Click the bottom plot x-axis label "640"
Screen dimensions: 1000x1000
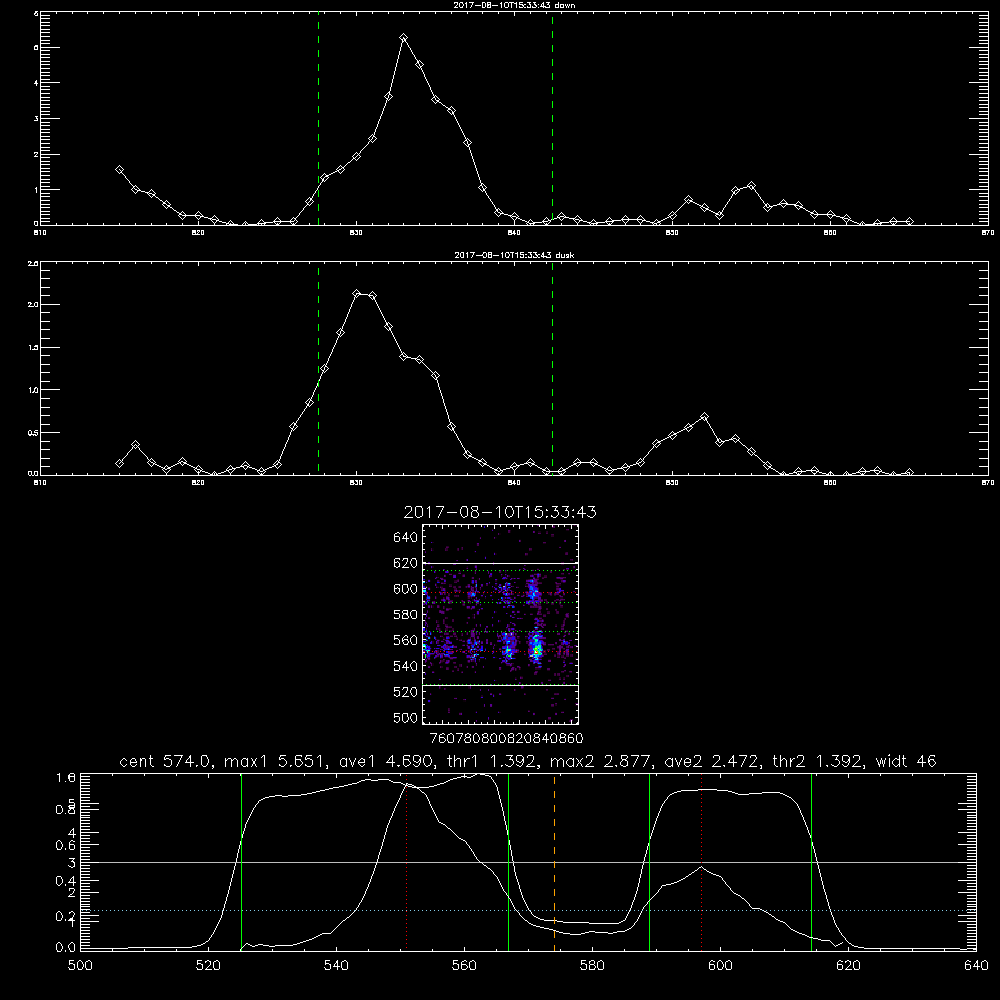point(976,966)
